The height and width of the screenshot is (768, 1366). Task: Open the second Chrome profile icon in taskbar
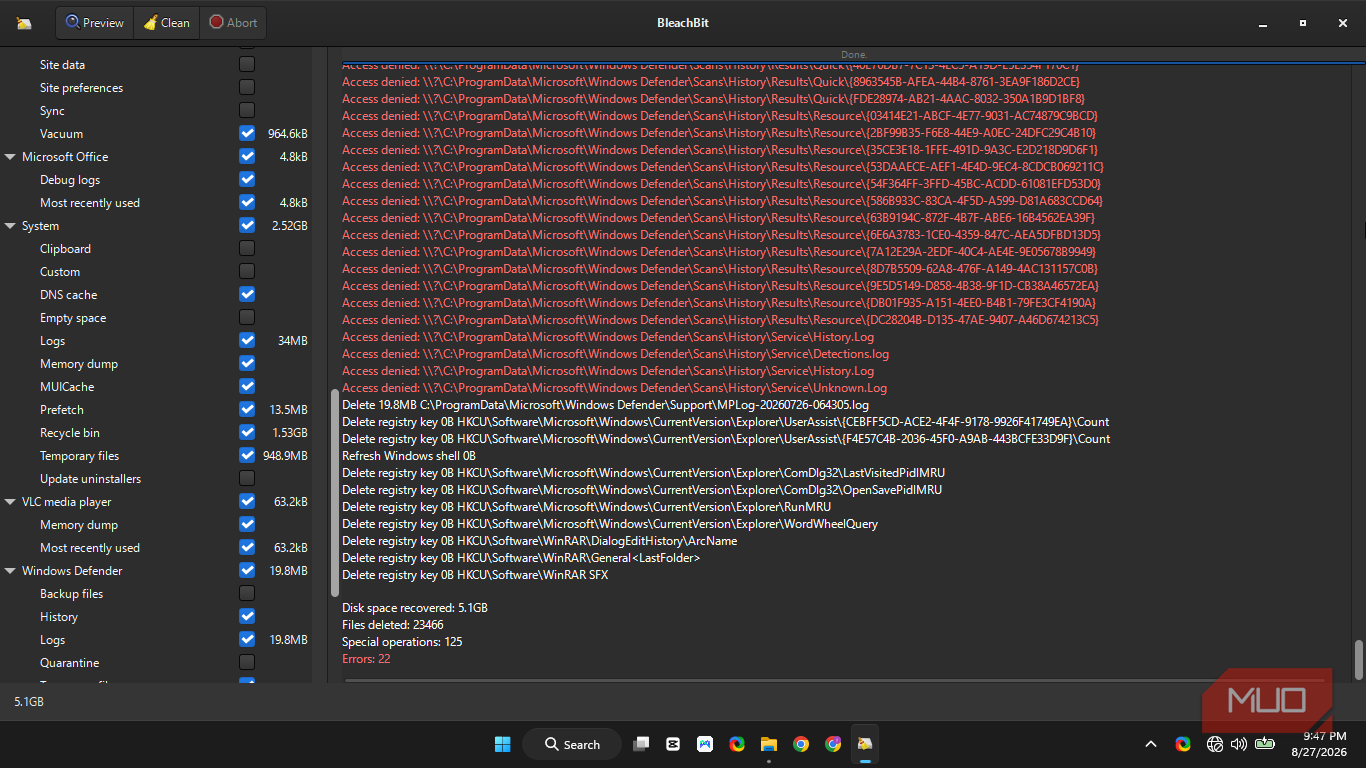coord(833,744)
